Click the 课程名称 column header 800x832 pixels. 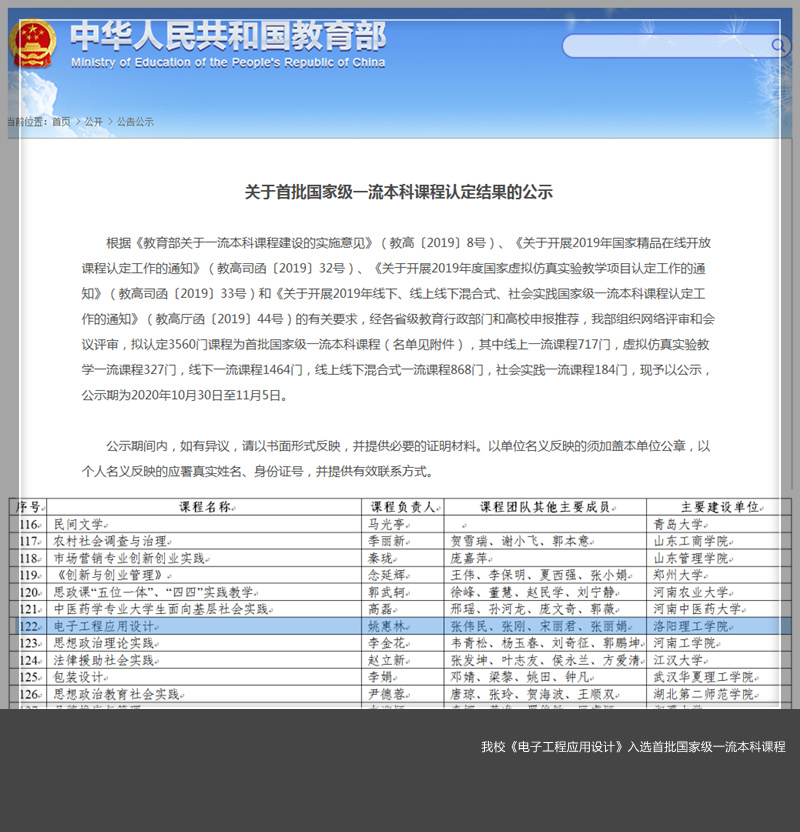tap(205, 507)
